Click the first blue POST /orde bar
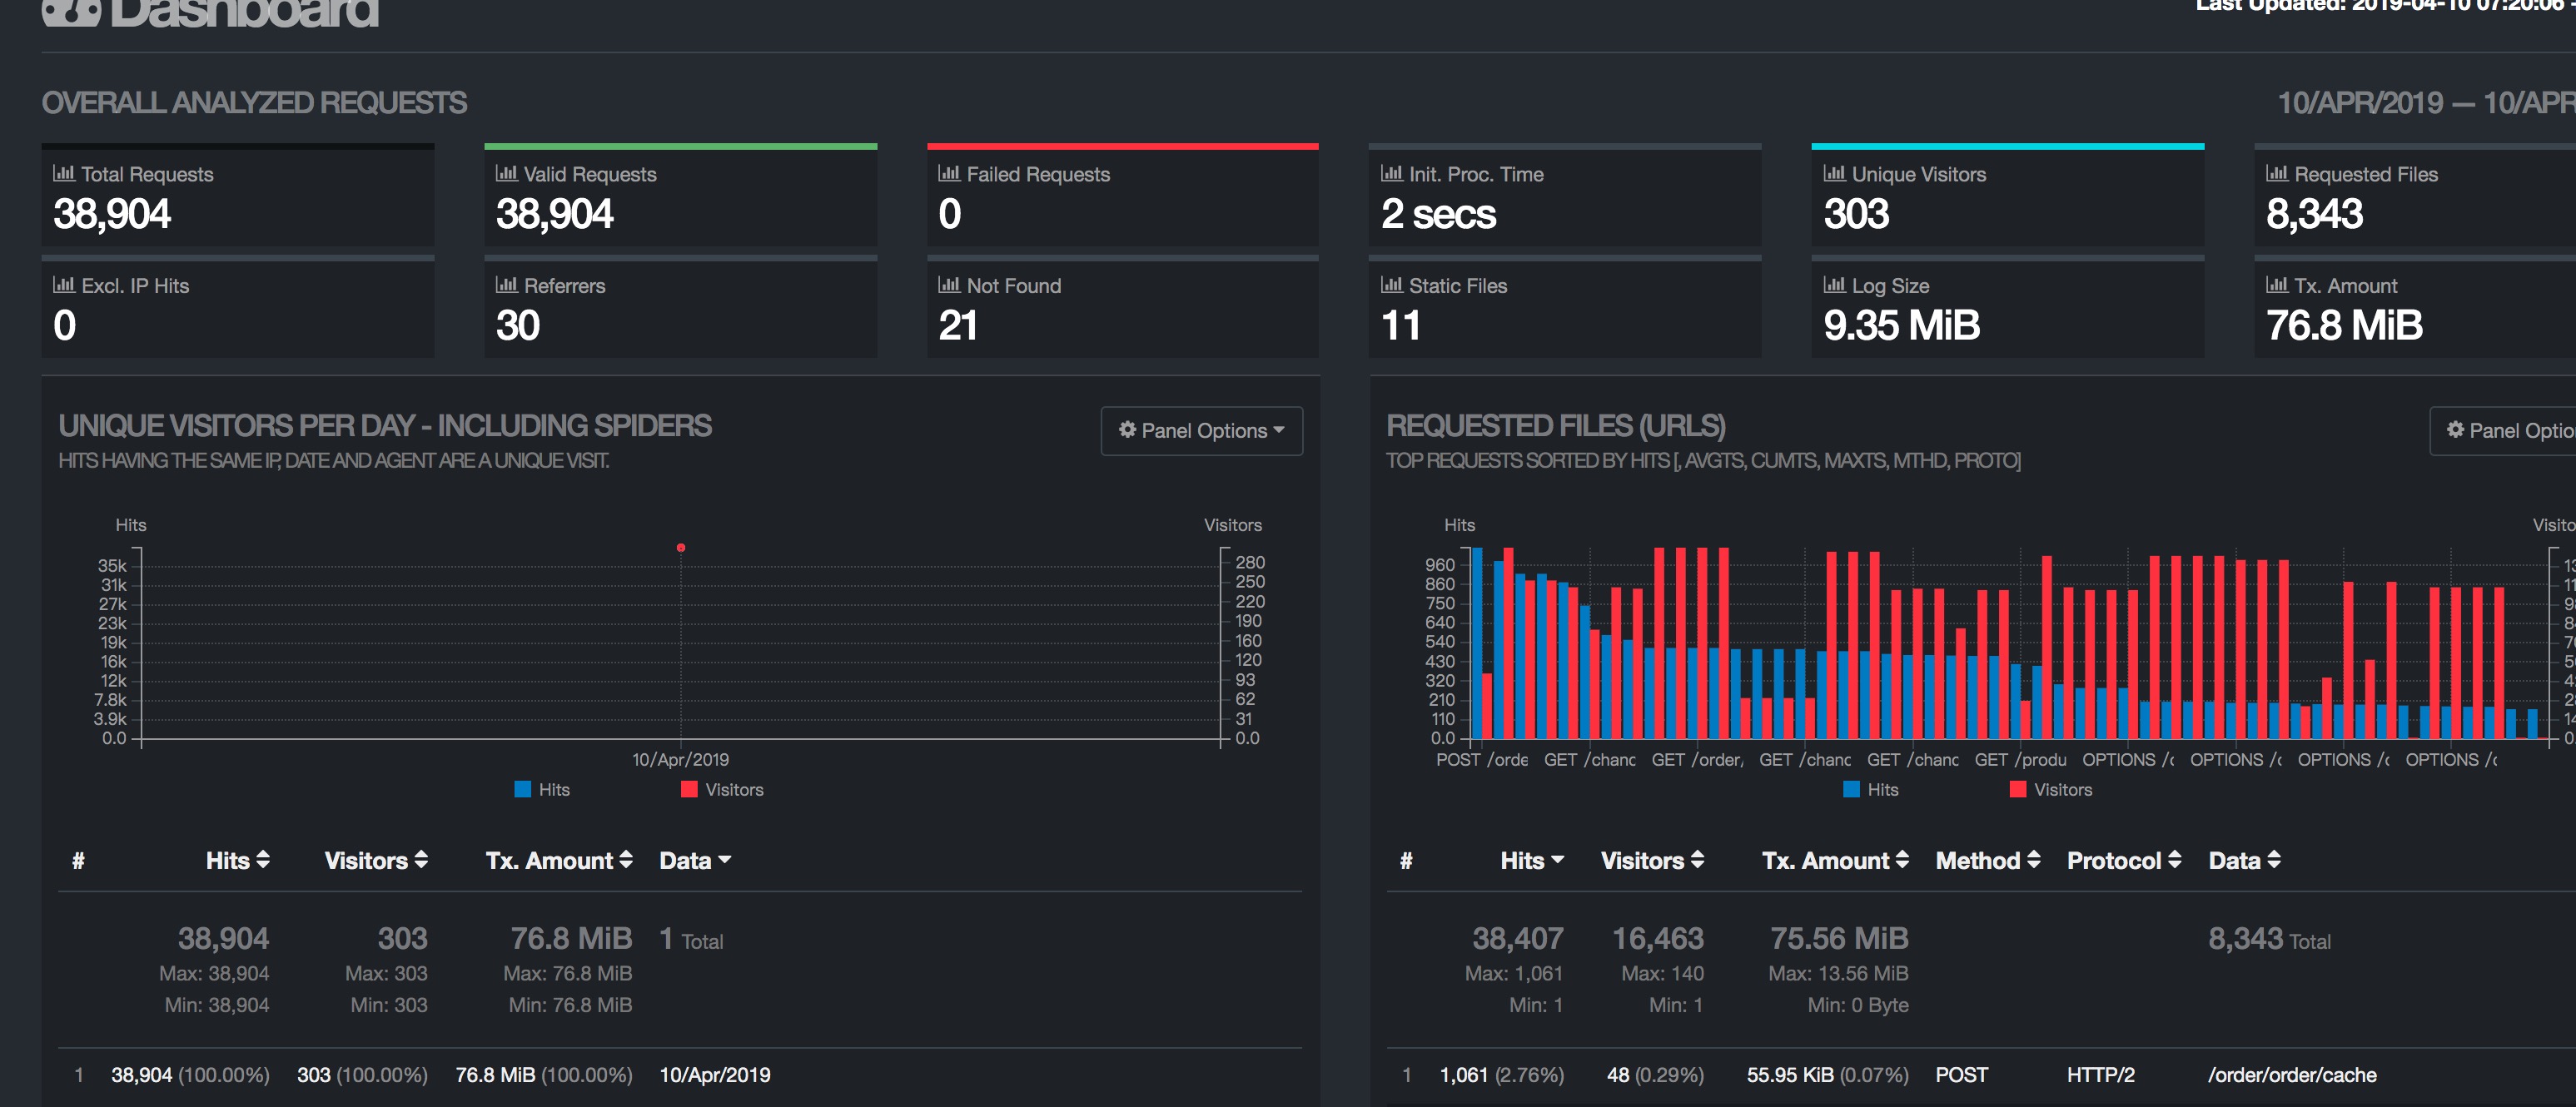The width and height of the screenshot is (2576, 1107). pos(1477,643)
